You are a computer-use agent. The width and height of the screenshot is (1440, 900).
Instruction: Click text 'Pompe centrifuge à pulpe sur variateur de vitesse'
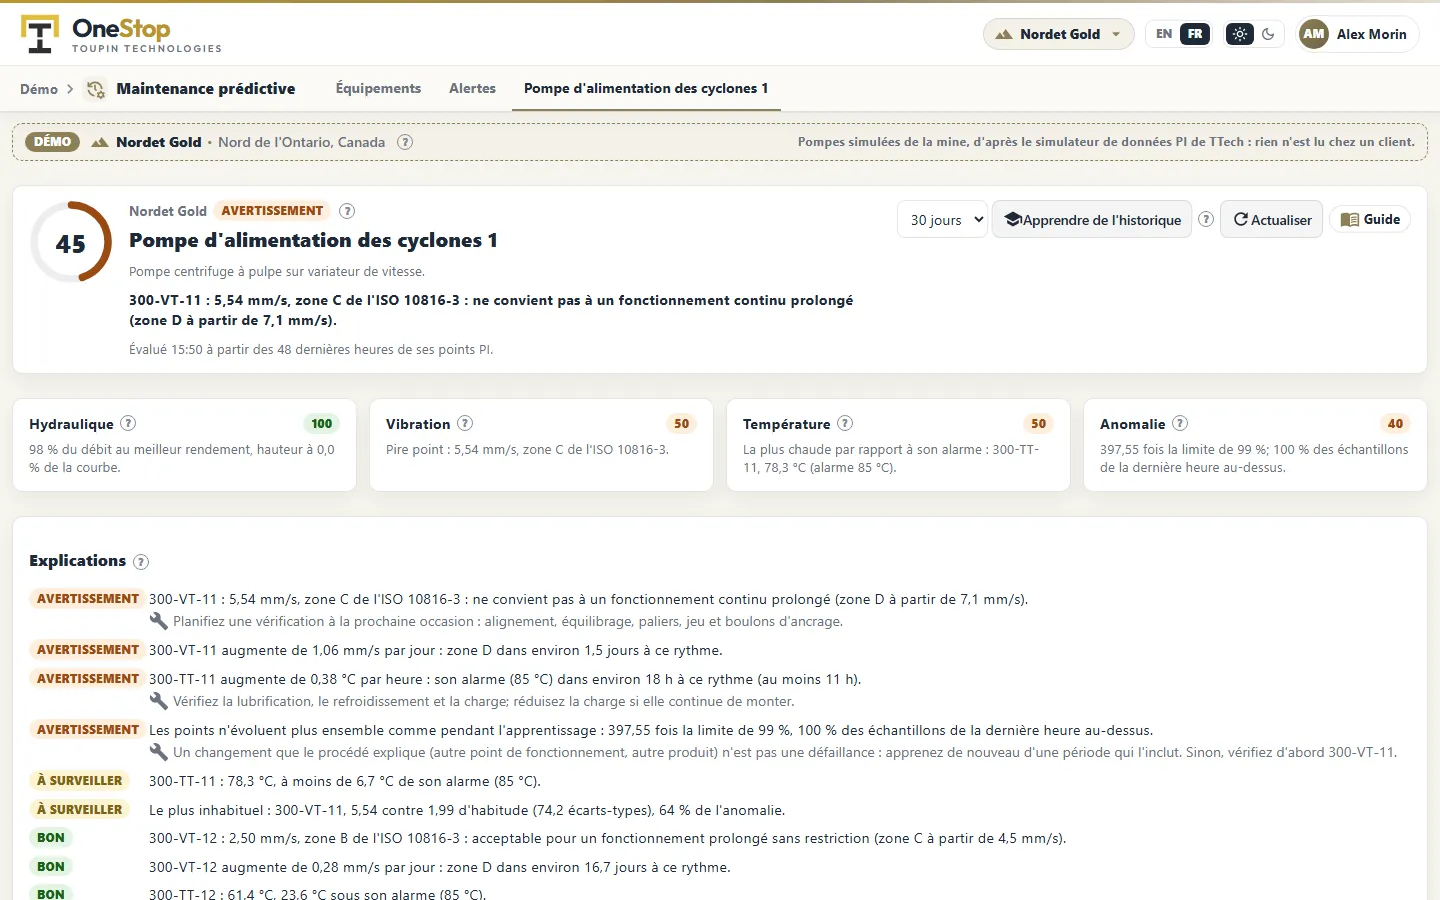point(277,272)
